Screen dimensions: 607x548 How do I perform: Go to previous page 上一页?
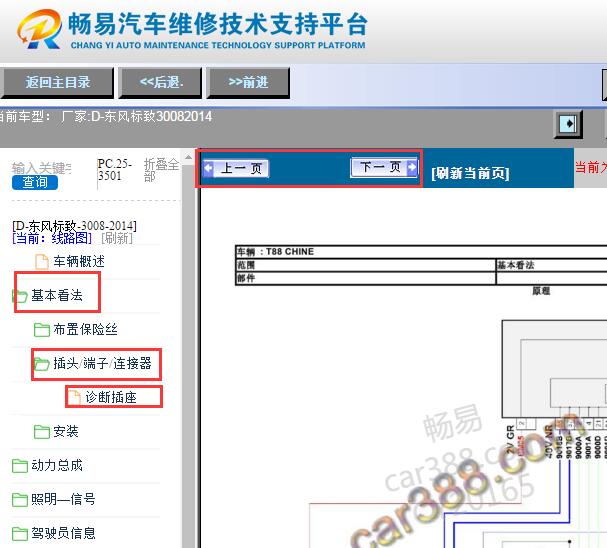point(236,168)
